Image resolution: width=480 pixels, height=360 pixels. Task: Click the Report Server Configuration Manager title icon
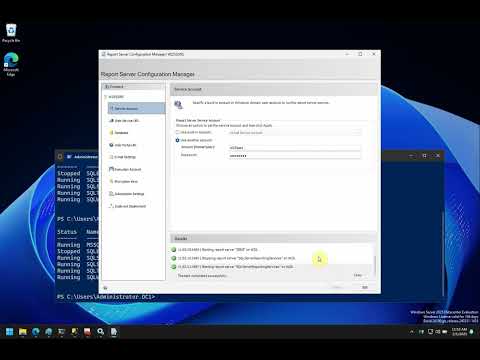[x=103, y=54]
